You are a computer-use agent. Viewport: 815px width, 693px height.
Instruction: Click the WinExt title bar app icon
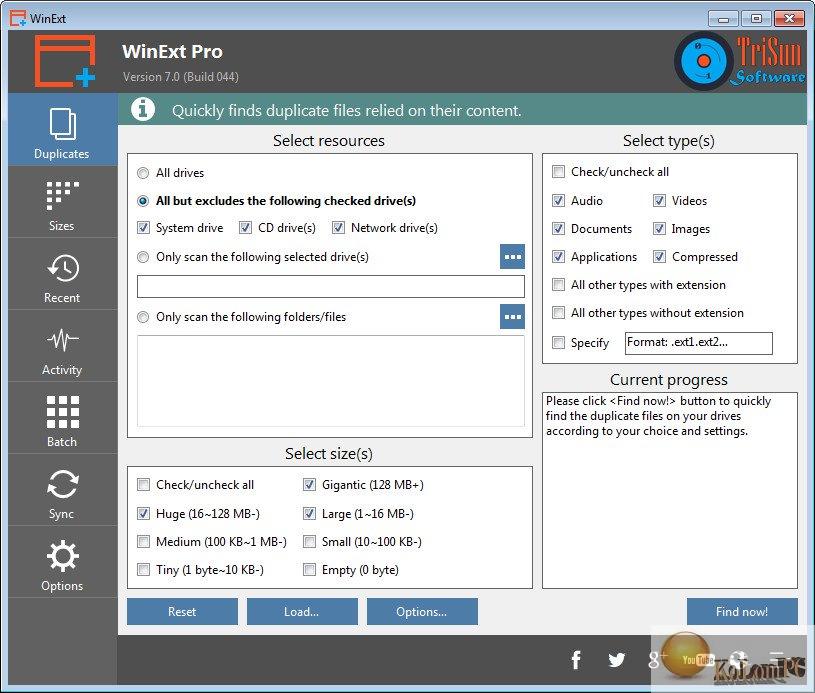[18, 18]
